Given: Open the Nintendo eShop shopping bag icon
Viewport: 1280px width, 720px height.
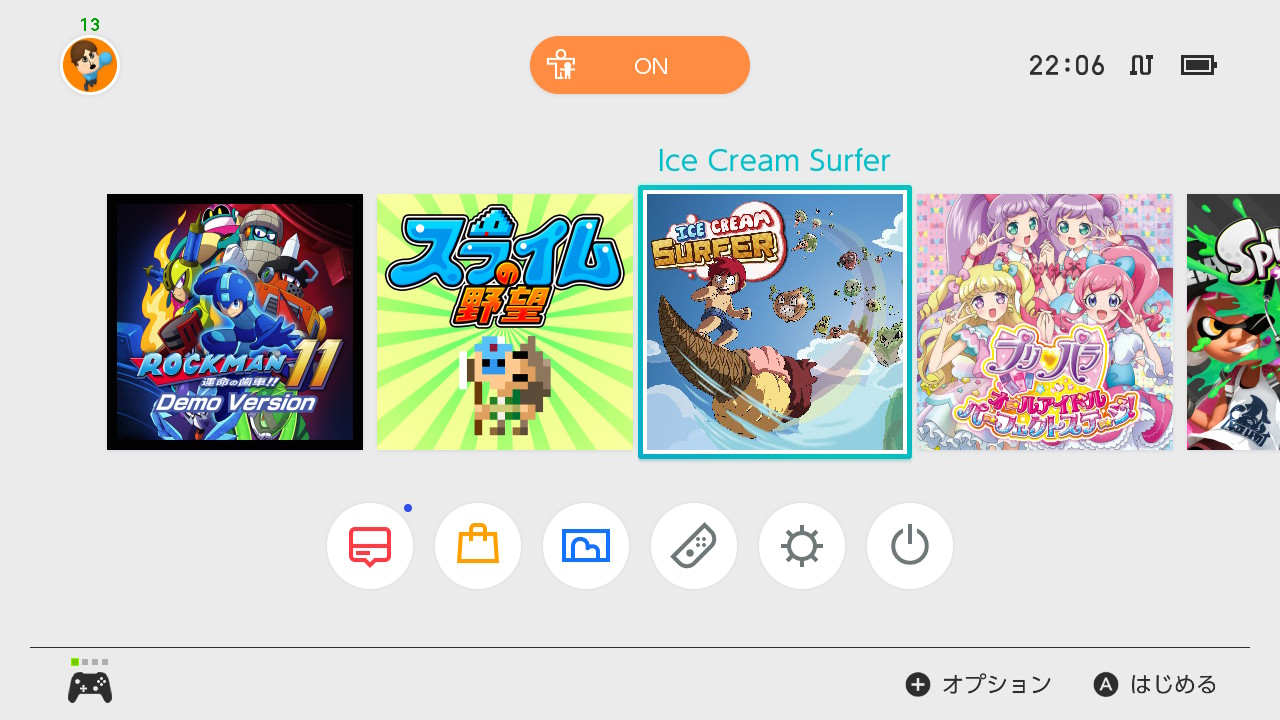Looking at the screenshot, I should [x=478, y=546].
